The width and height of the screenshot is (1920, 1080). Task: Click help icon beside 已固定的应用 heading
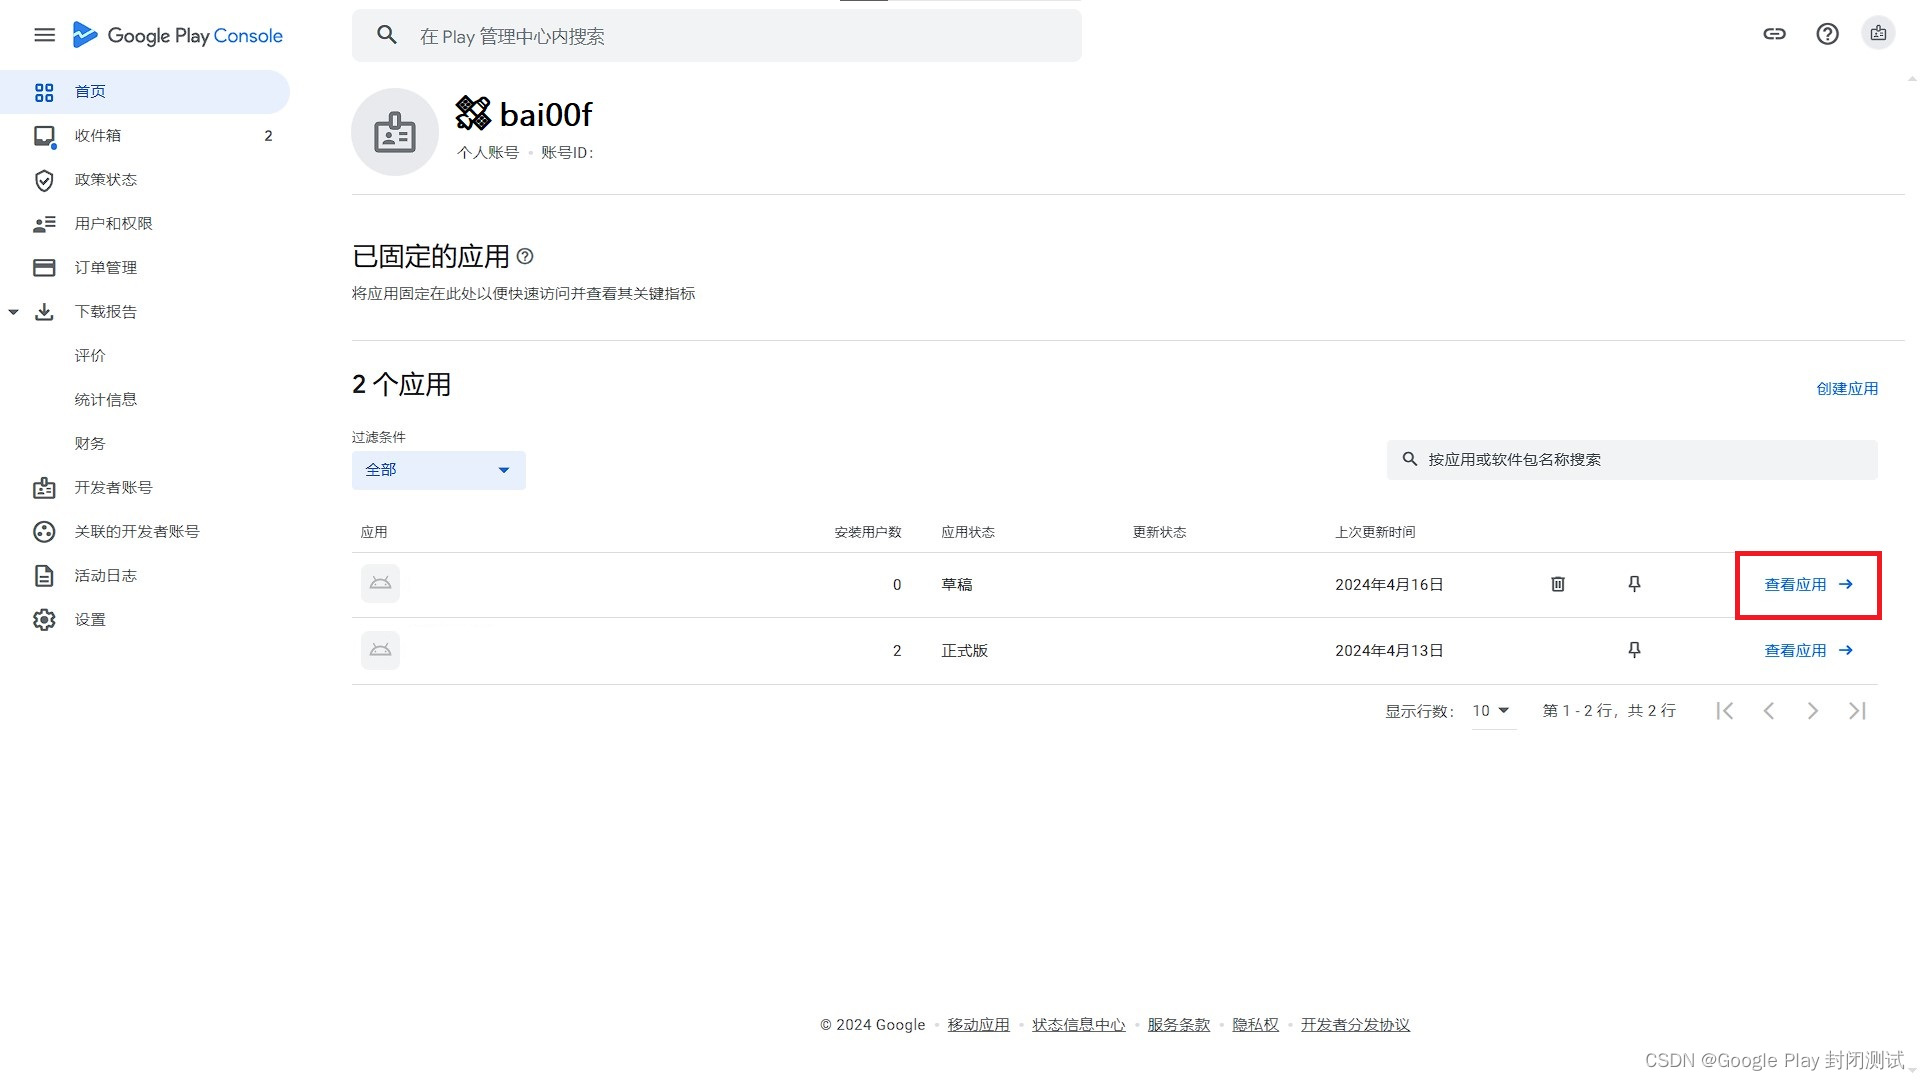(x=525, y=257)
